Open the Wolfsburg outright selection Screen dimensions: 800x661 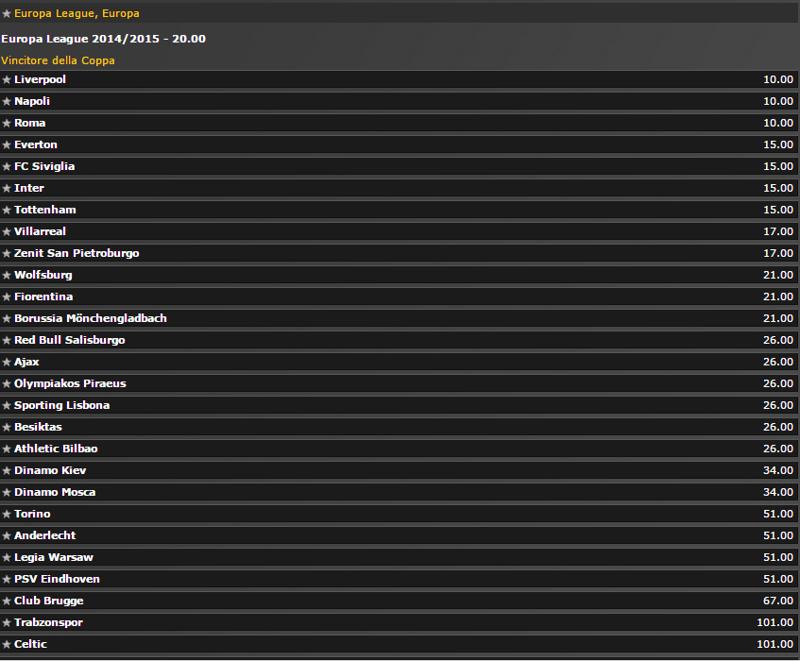(400, 274)
